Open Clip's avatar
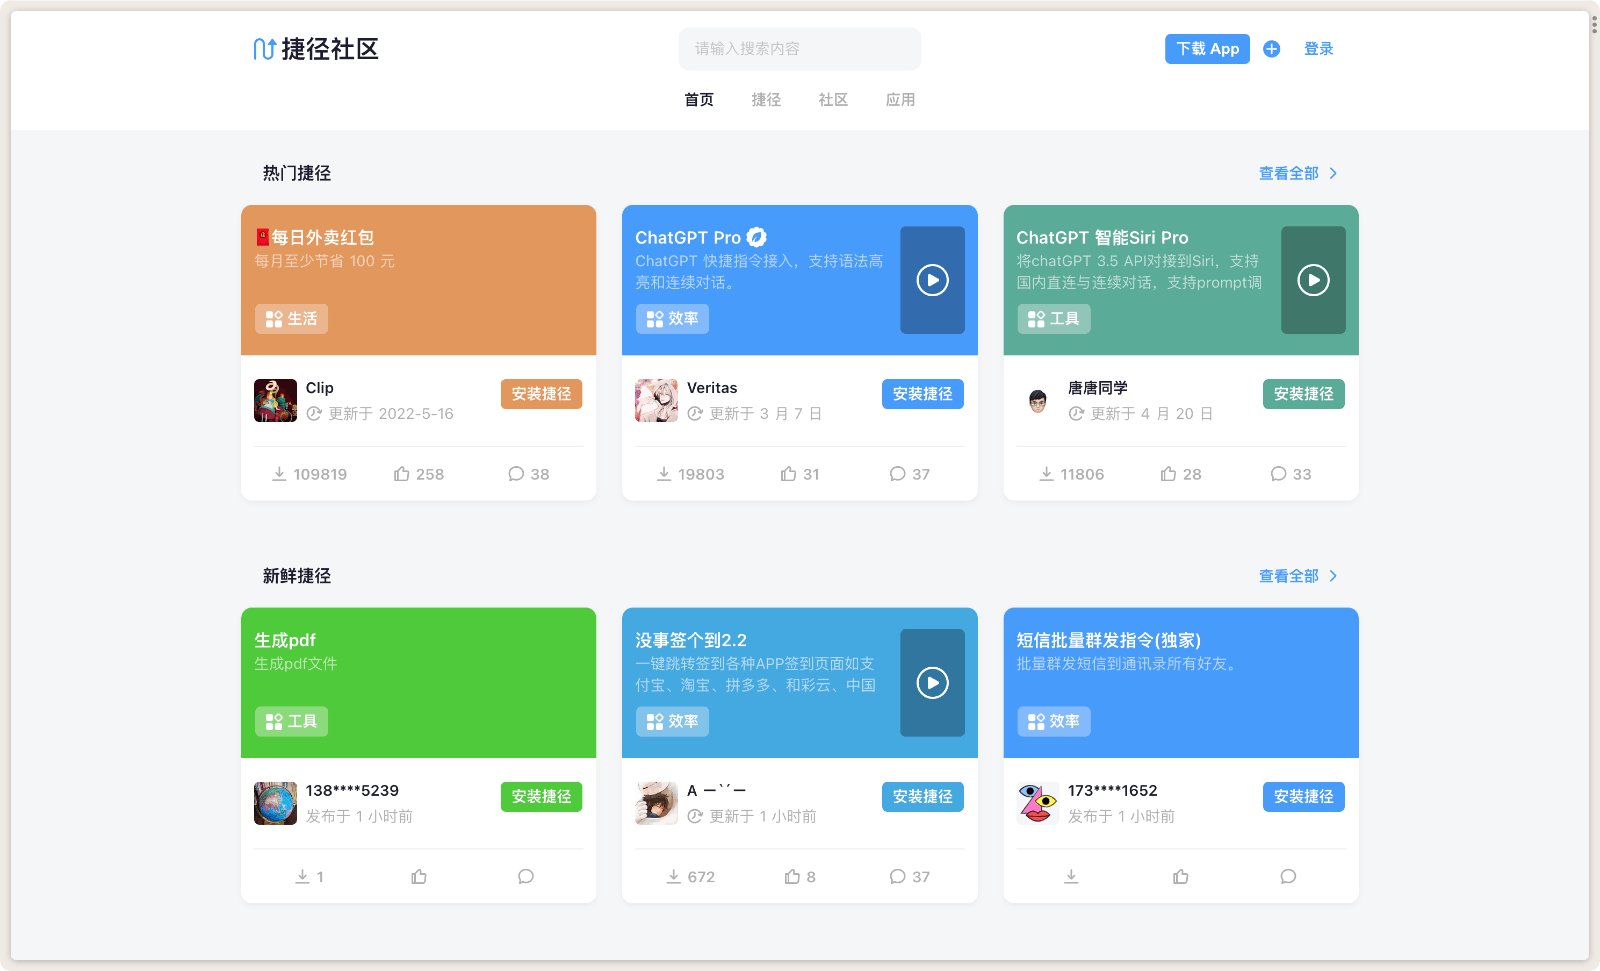1600x971 pixels. pos(275,400)
